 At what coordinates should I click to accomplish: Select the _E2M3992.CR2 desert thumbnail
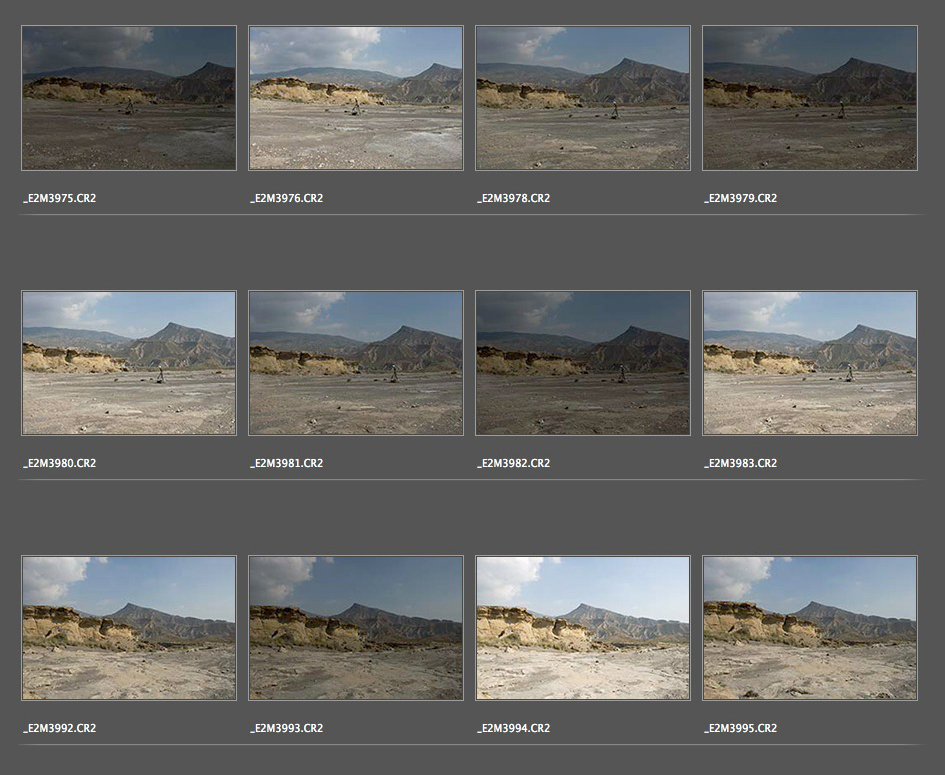click(129, 628)
